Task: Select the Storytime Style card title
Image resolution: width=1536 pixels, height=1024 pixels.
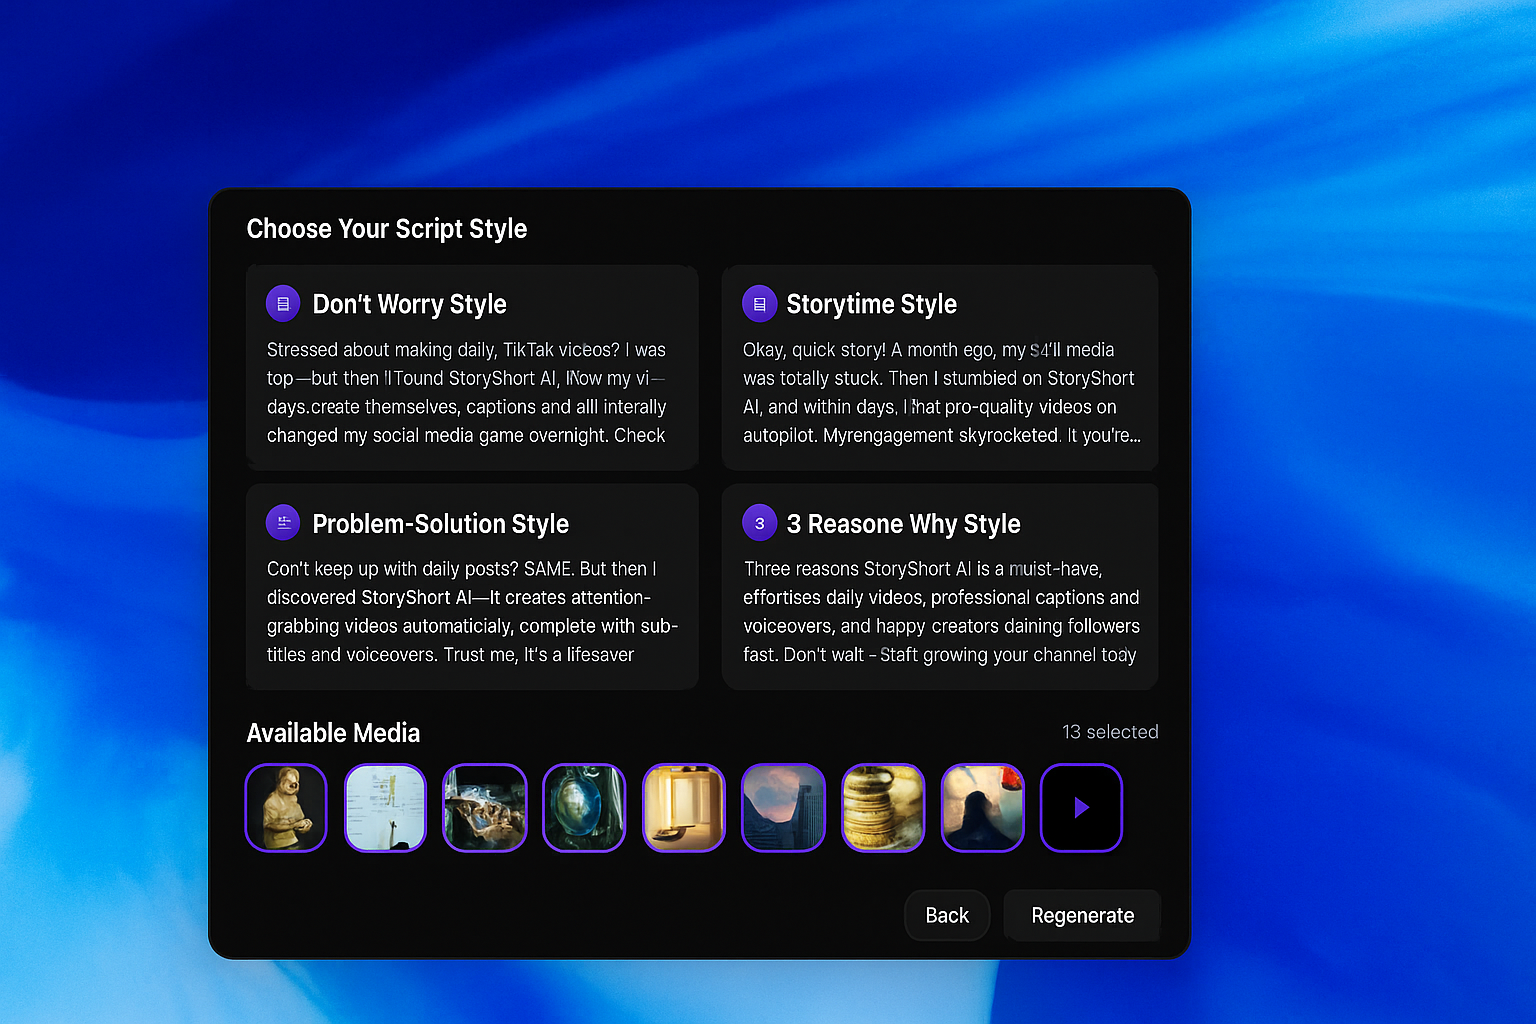Action: (871, 304)
